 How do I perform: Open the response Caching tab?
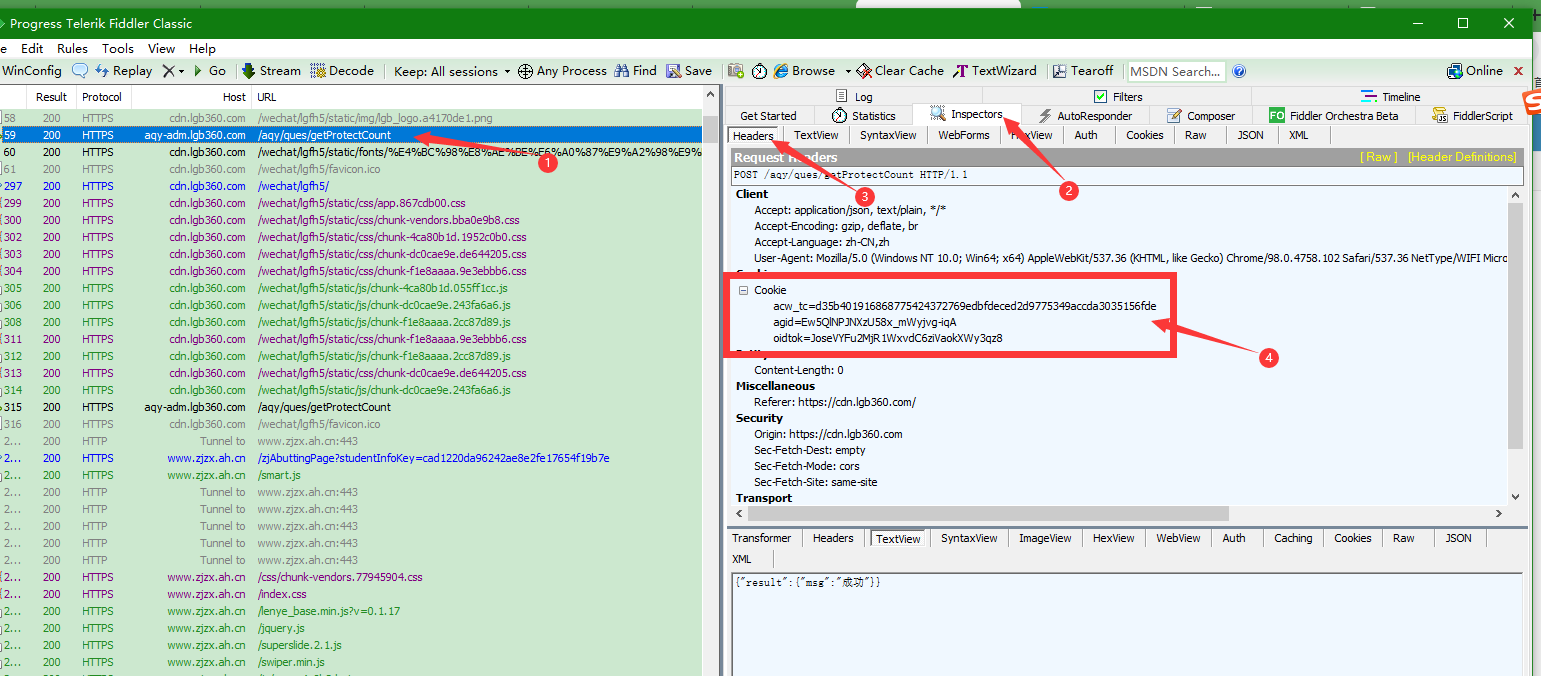point(1293,538)
